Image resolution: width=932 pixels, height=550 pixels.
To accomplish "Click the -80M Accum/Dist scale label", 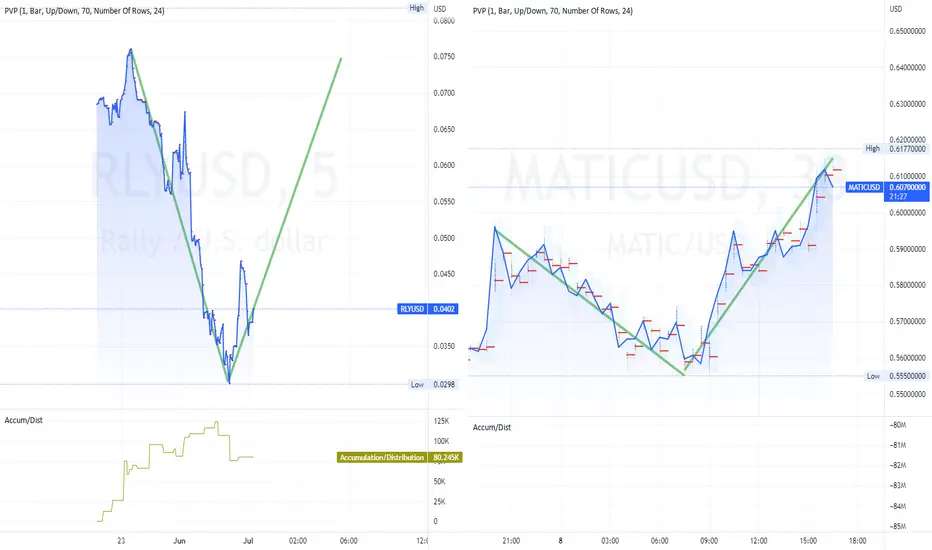I will pyautogui.click(x=898, y=425).
